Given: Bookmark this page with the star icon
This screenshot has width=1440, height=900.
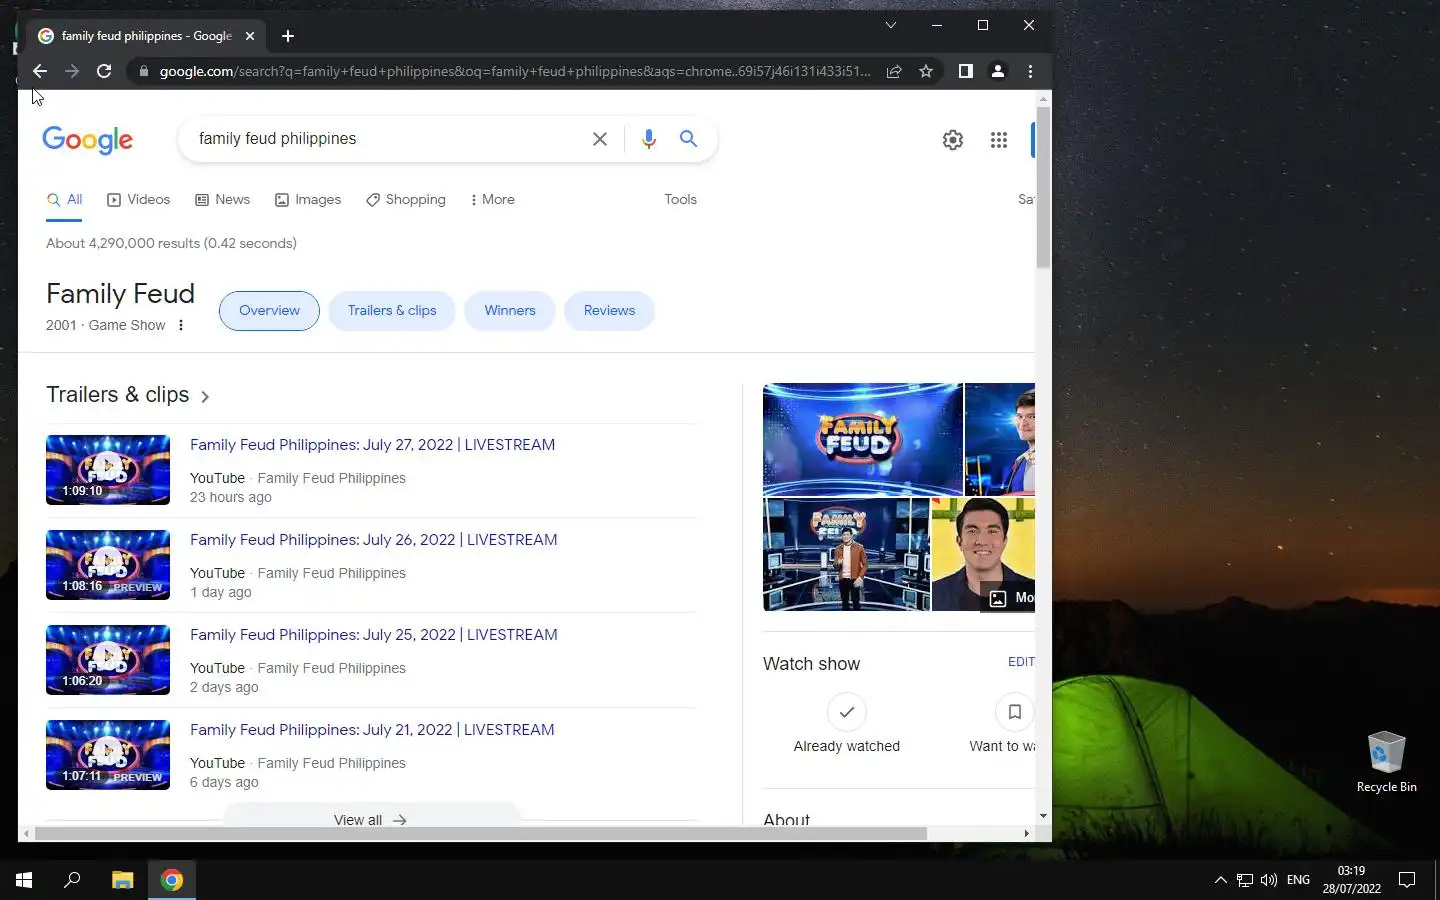Looking at the screenshot, I should pos(926,71).
